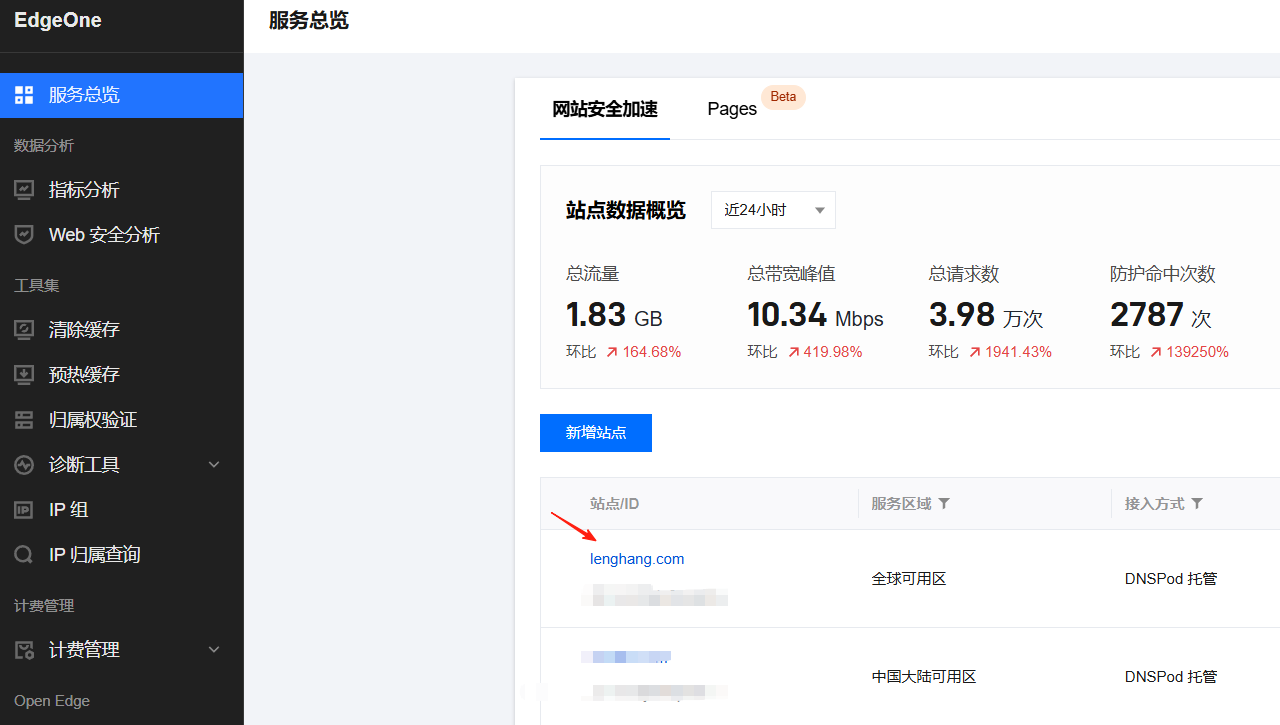Click the EdgeOne logo text
Screen dimensions: 1280x725
(58, 20)
